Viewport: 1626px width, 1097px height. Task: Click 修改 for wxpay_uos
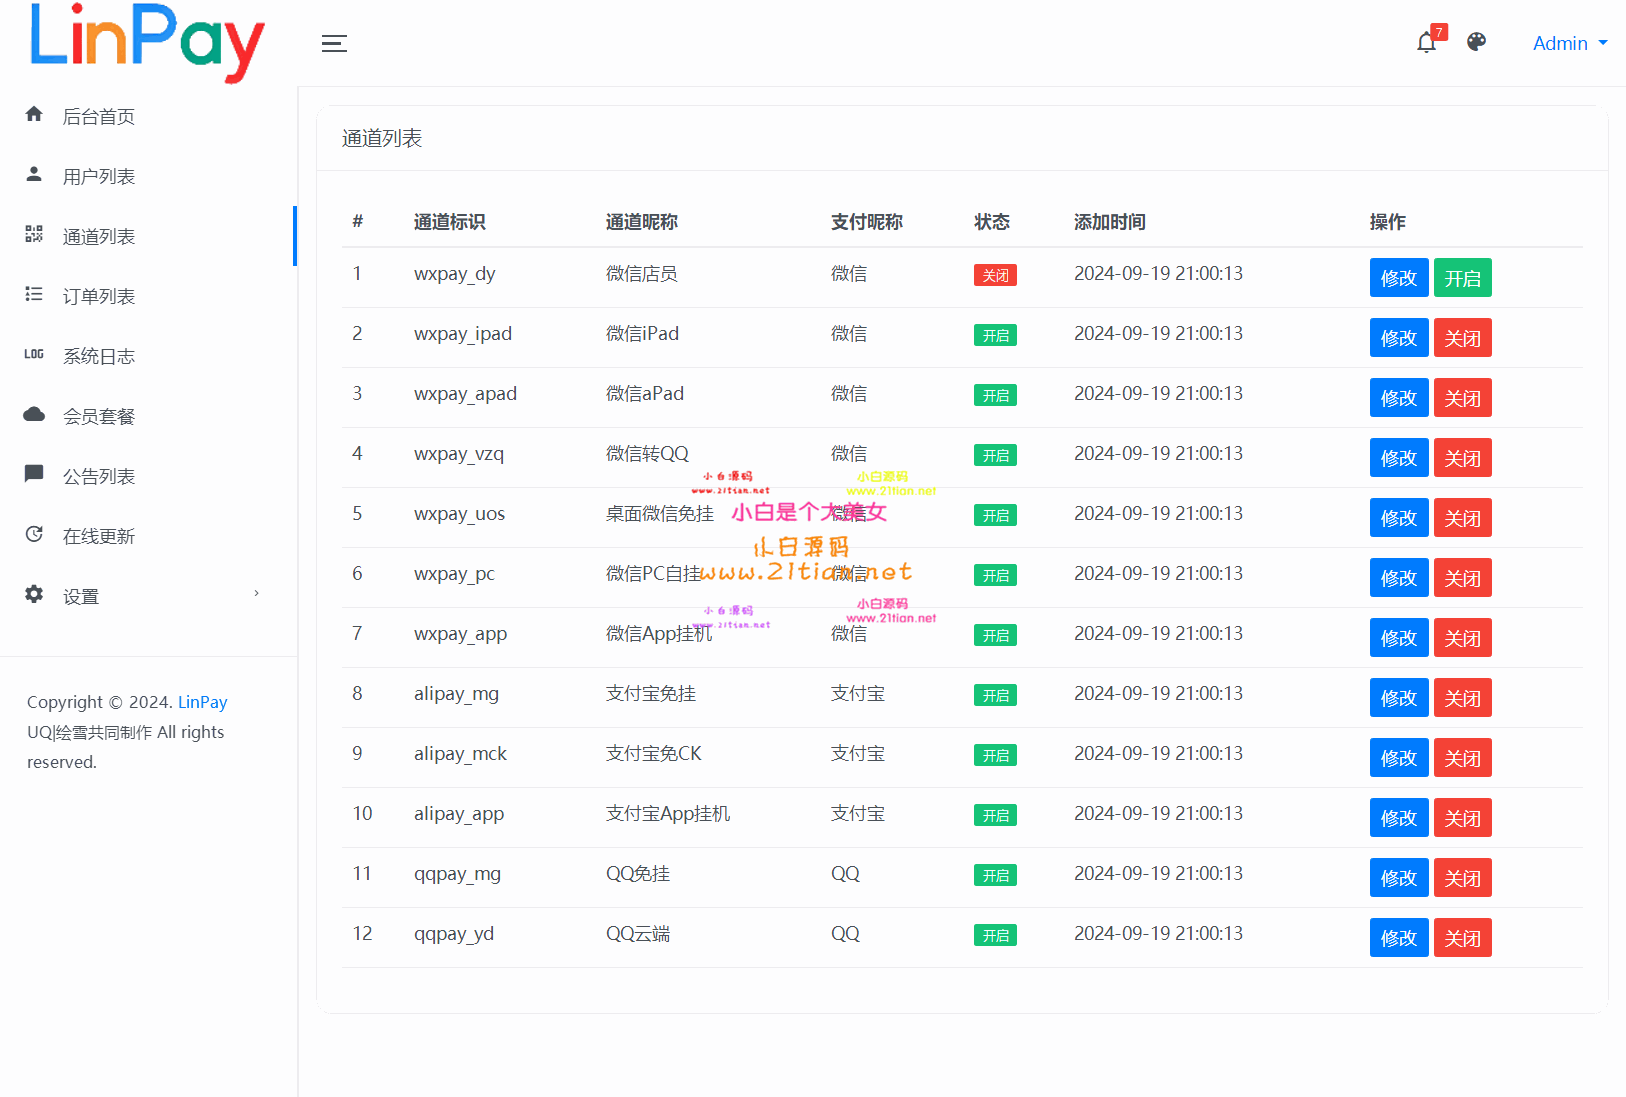[x=1399, y=518]
